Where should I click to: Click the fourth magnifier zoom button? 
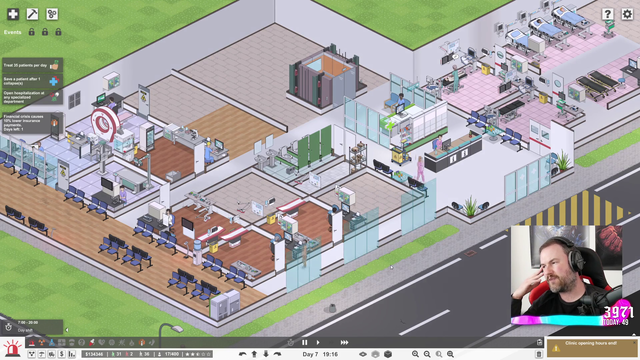point(450,354)
